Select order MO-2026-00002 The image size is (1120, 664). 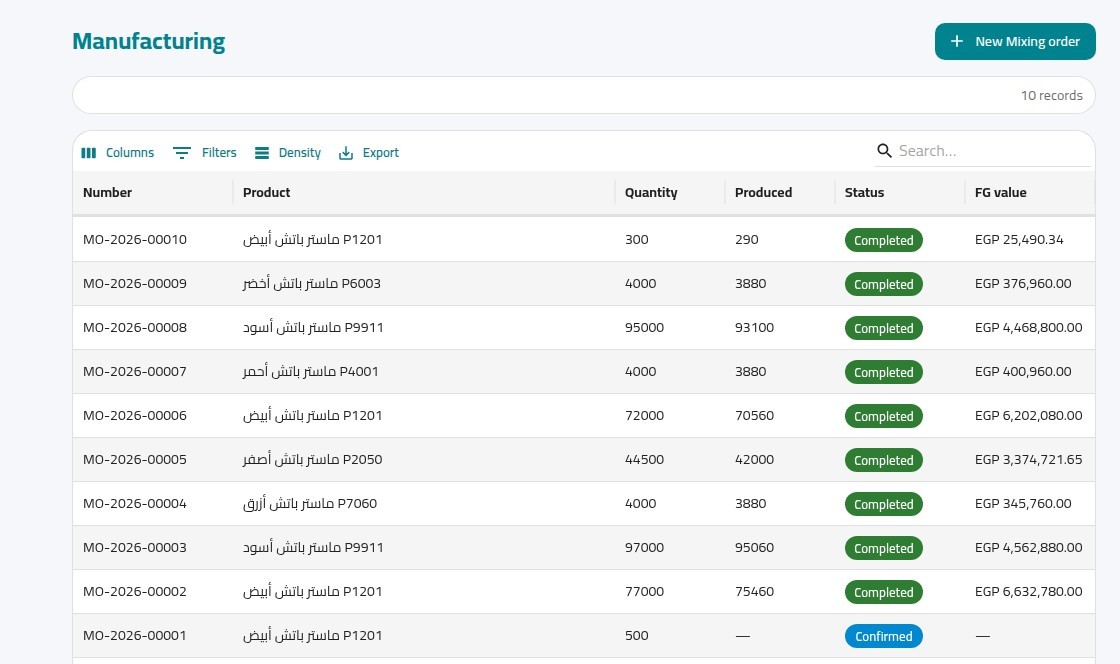point(135,592)
